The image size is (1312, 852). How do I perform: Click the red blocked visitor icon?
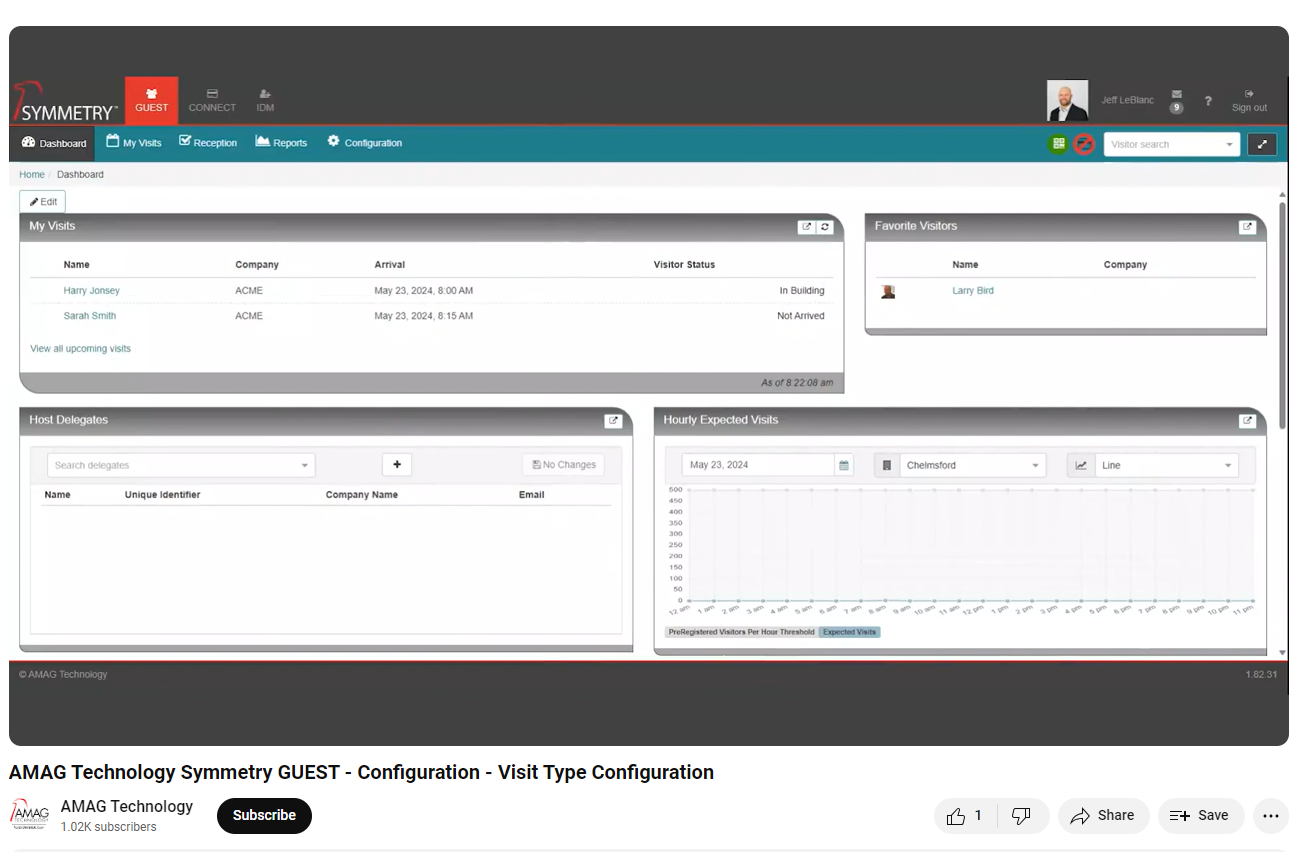tap(1084, 144)
